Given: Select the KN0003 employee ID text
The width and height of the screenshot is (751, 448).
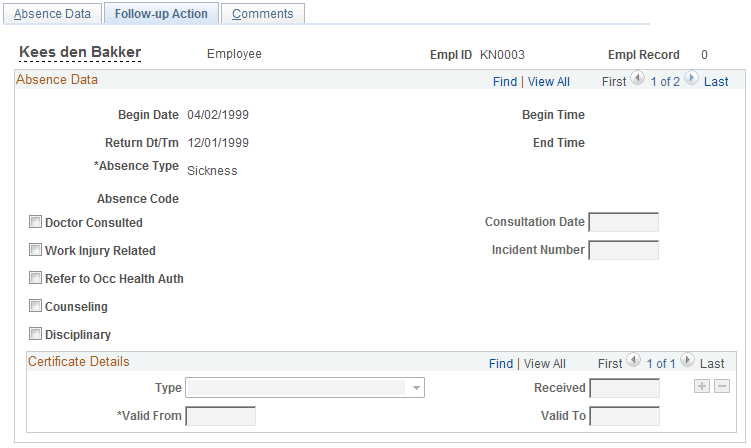Looking at the screenshot, I should [502, 55].
